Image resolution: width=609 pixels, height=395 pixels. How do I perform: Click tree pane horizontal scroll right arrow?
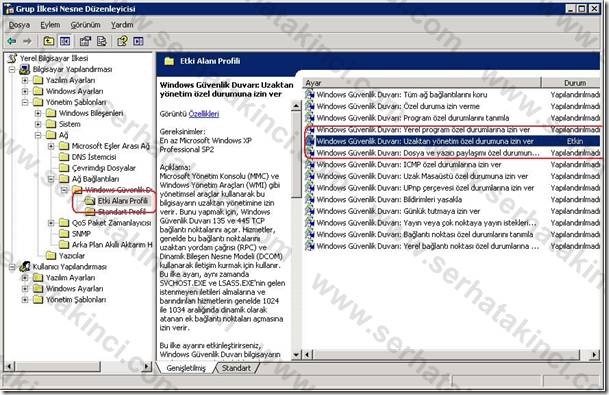(147, 366)
